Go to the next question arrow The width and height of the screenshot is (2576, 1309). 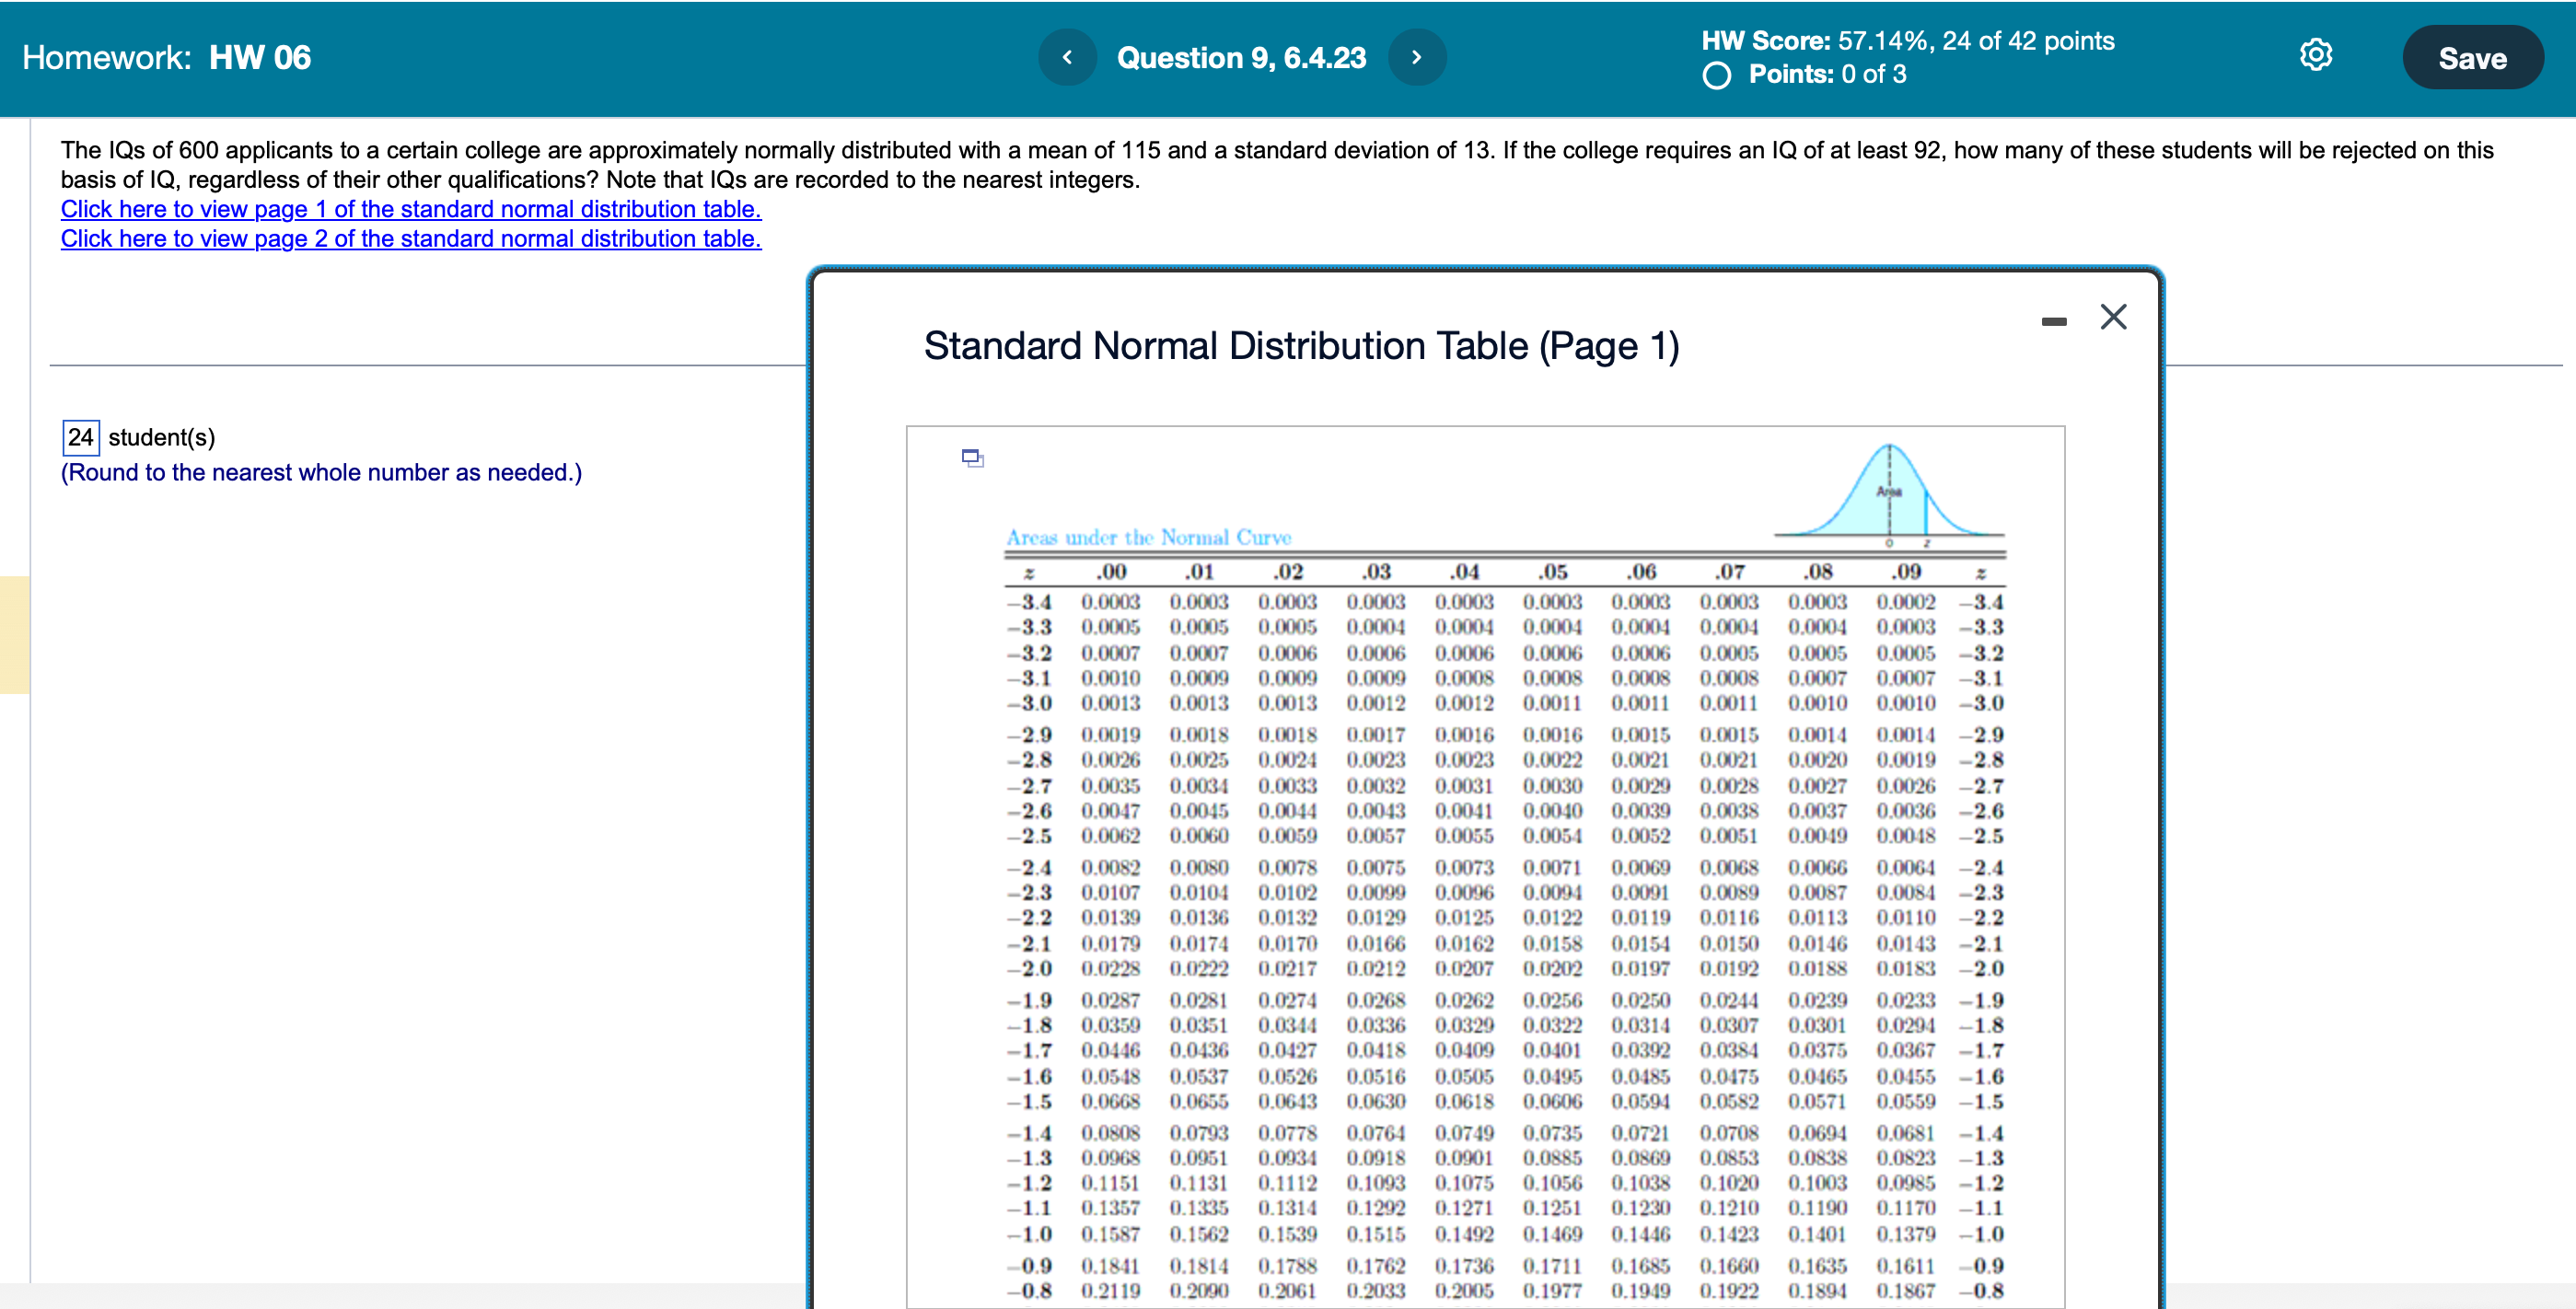pos(1416,57)
